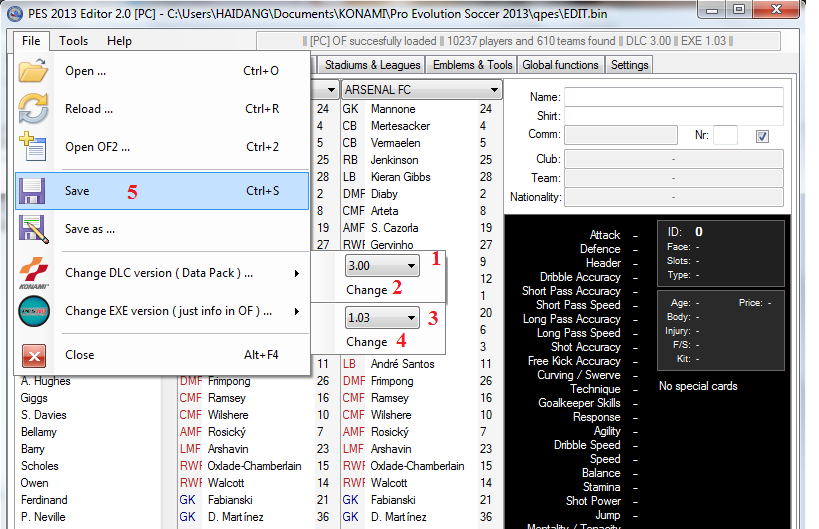Click the Nationality button field
Viewport: 819px width, 529px height.
[x=674, y=197]
